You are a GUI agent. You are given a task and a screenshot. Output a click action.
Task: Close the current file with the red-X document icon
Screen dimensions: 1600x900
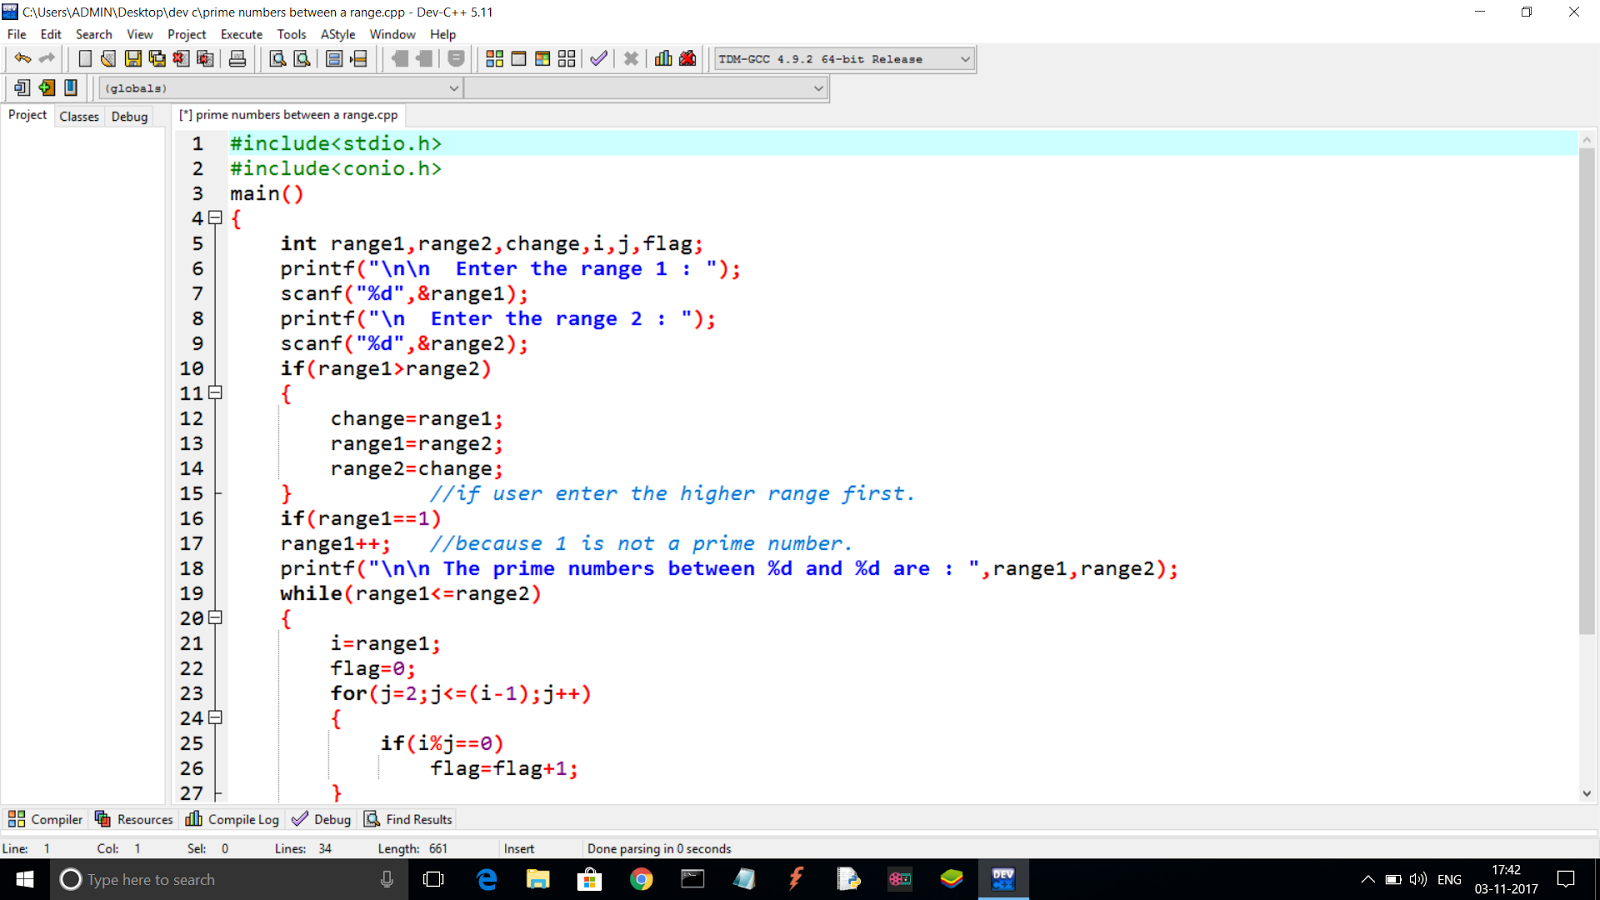tap(180, 58)
